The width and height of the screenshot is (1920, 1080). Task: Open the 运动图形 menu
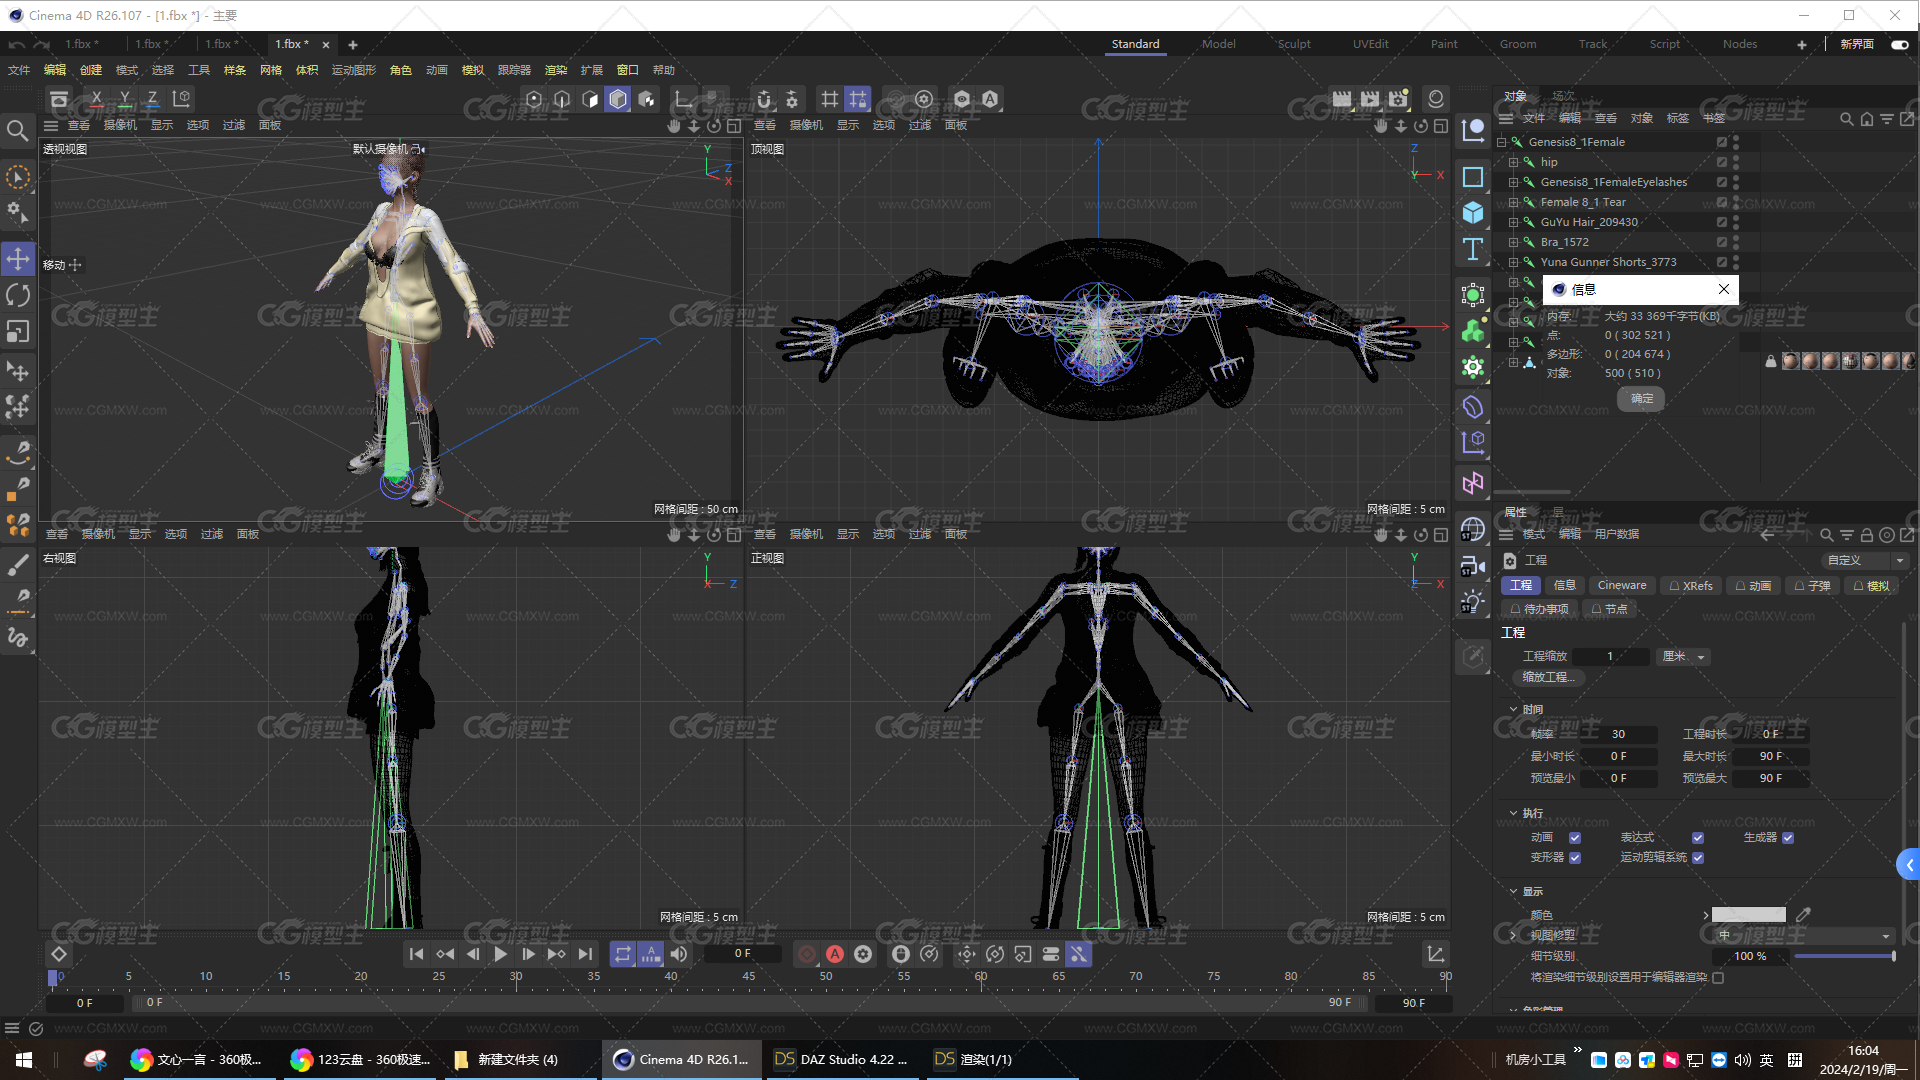pos(354,70)
